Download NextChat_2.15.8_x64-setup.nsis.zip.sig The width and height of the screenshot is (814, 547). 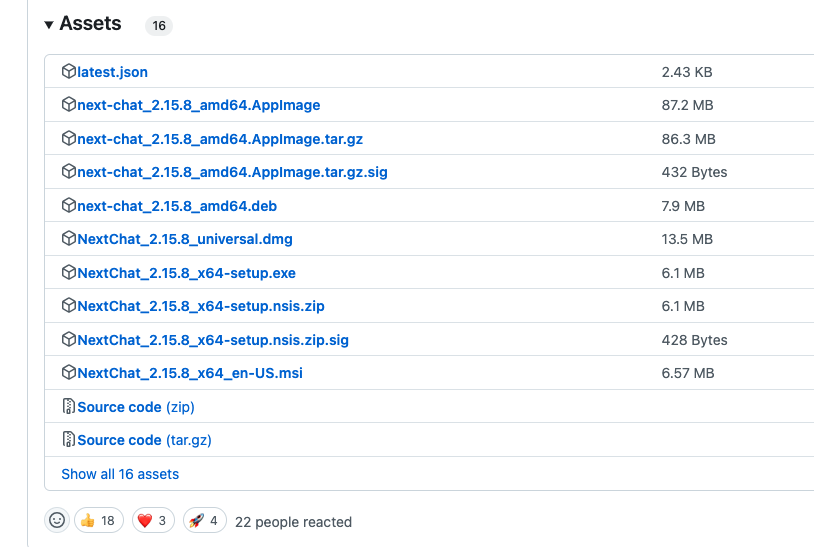pos(213,340)
